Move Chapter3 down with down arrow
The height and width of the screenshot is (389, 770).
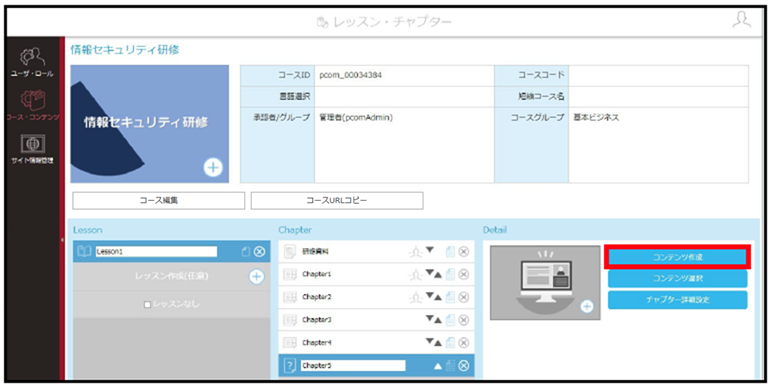[430, 319]
